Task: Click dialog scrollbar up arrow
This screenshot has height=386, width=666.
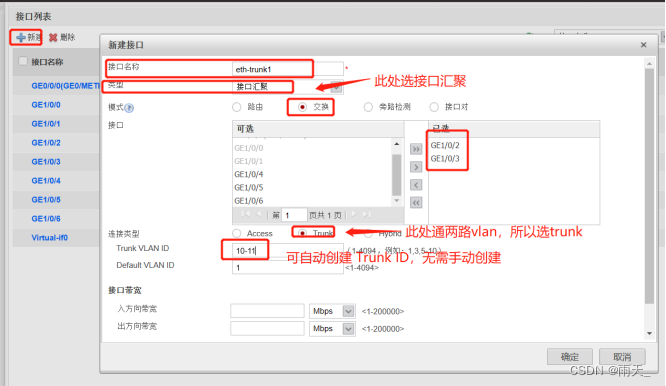Action: click(649, 64)
